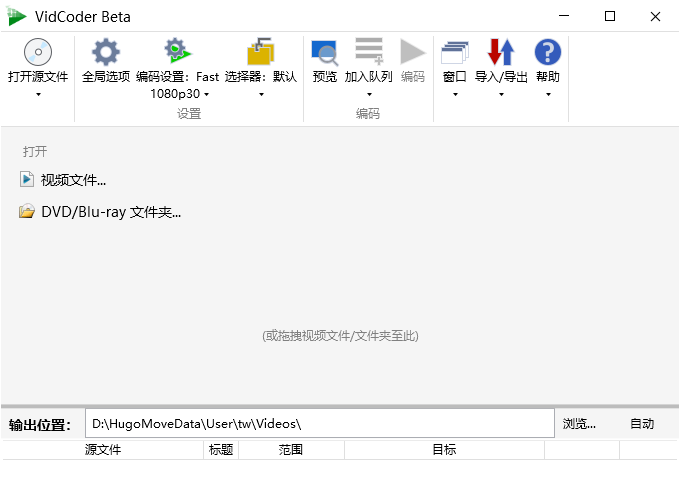Click the 导入/导出 arrows icon
Image resolution: width=680 pixels, height=503 pixels.
pyautogui.click(x=501, y=52)
